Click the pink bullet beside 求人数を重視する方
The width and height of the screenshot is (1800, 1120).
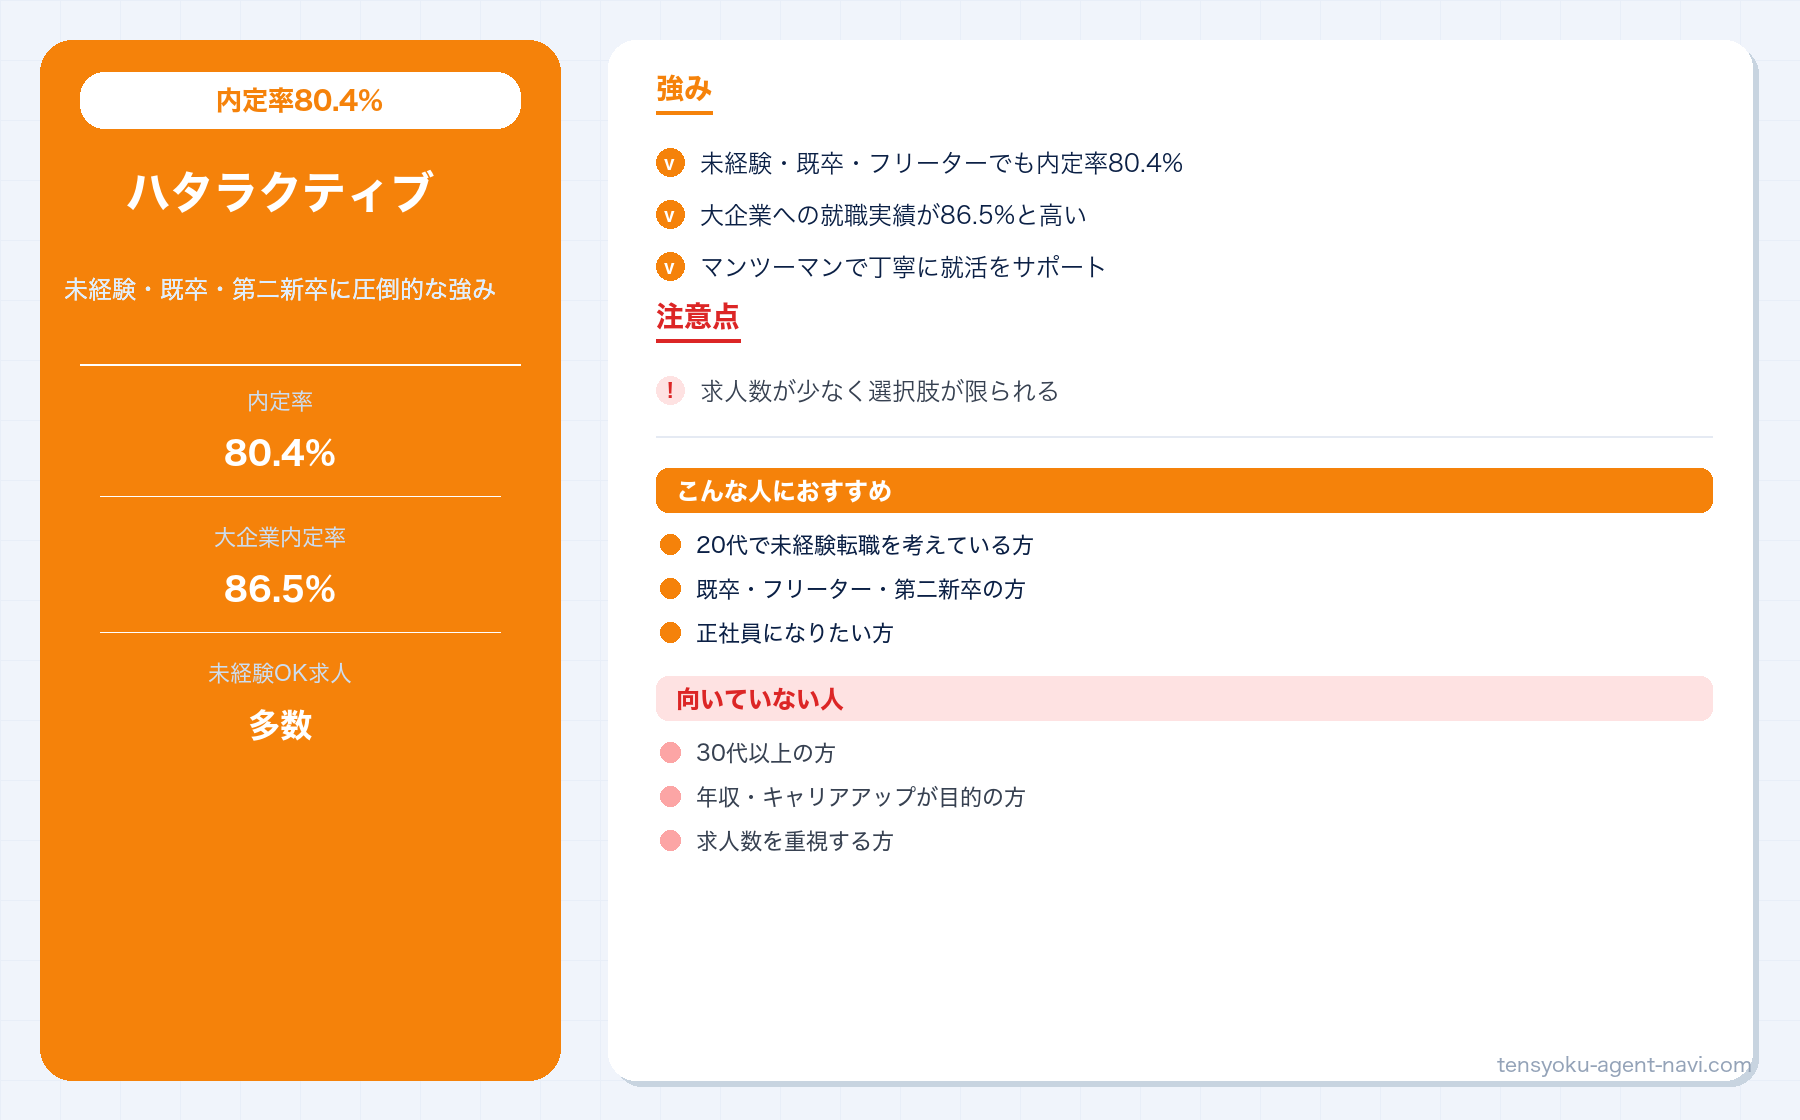point(670,841)
